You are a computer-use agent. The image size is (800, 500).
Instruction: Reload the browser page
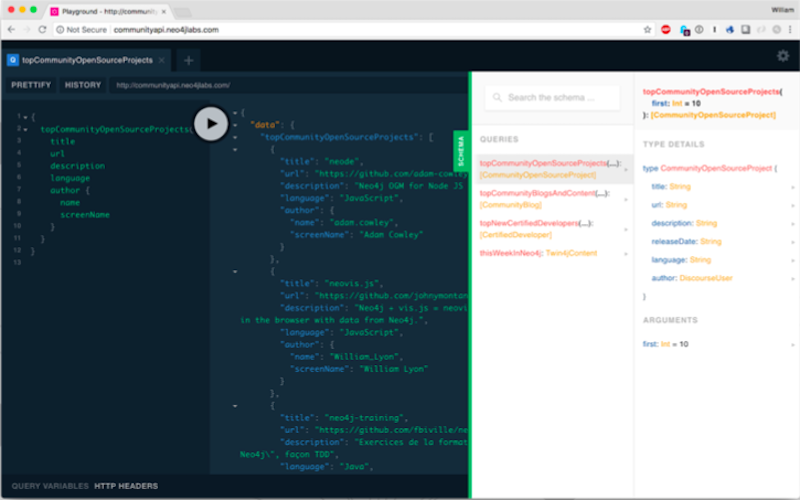42,30
